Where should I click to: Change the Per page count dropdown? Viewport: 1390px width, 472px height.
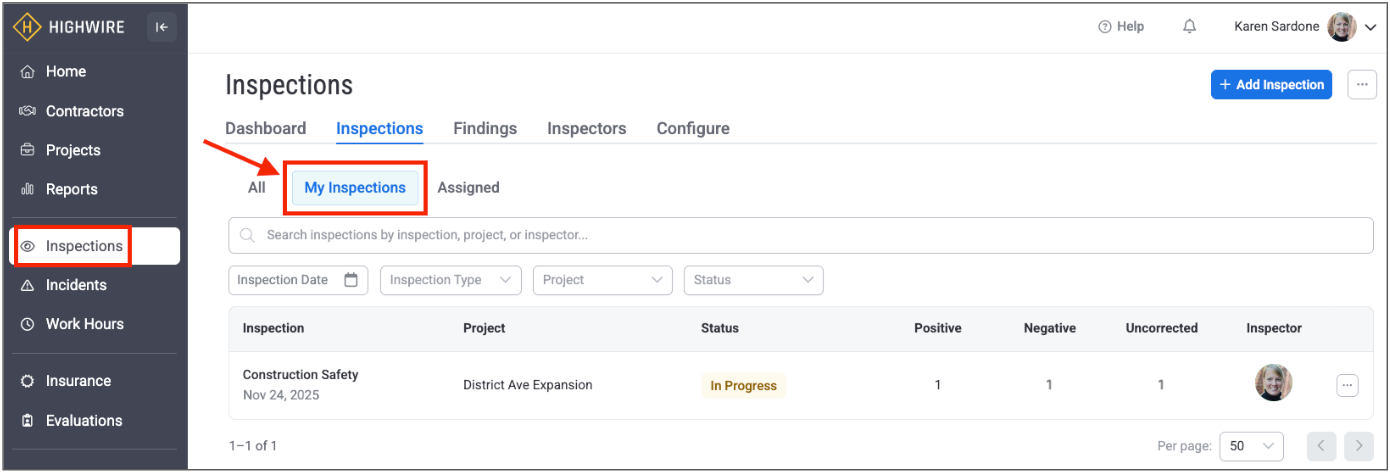(x=1251, y=446)
